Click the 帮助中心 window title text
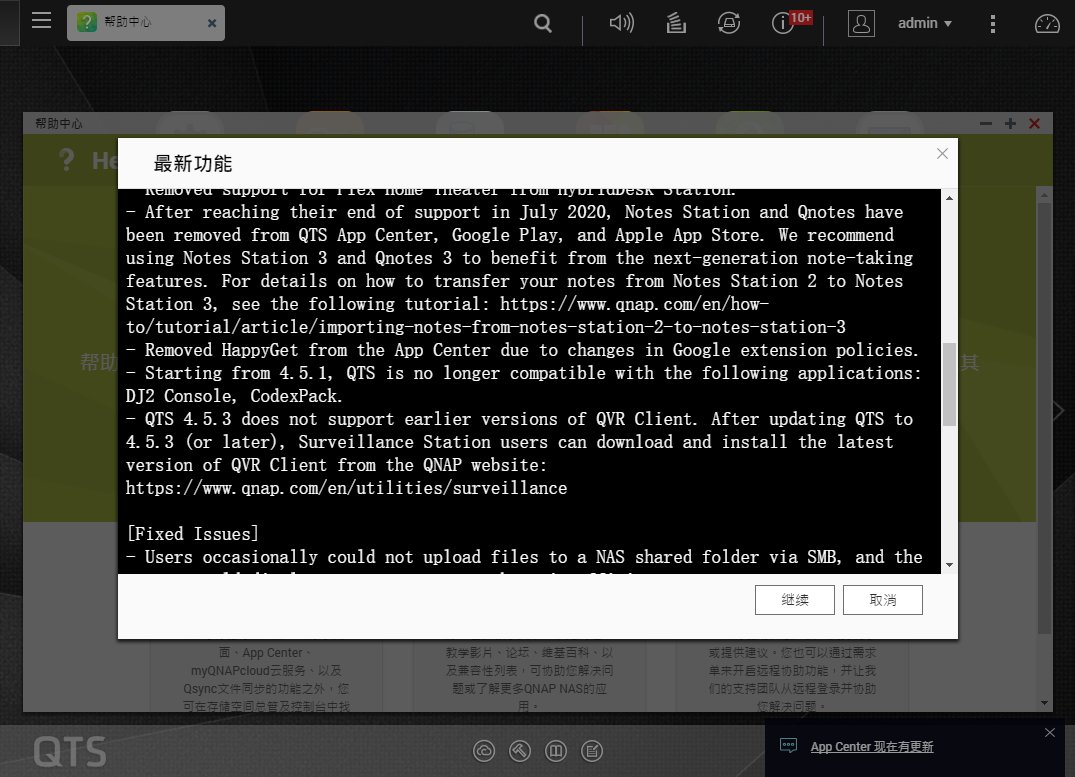The height and width of the screenshot is (777, 1075). (x=59, y=123)
